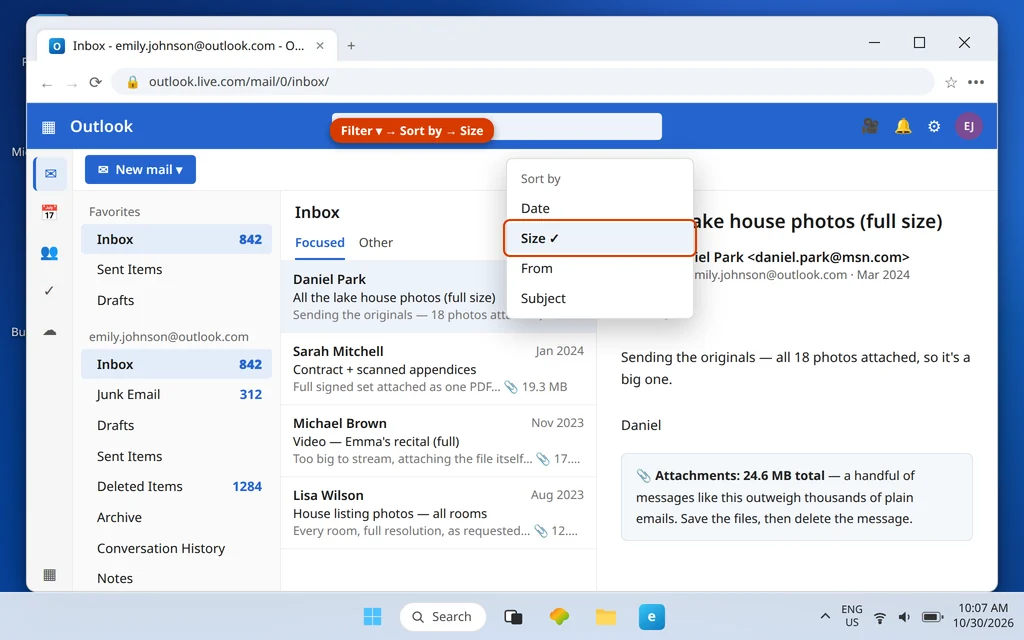Click the Attachments 24.6 MB total box
Viewport: 1024px width, 640px height.
tap(797, 497)
